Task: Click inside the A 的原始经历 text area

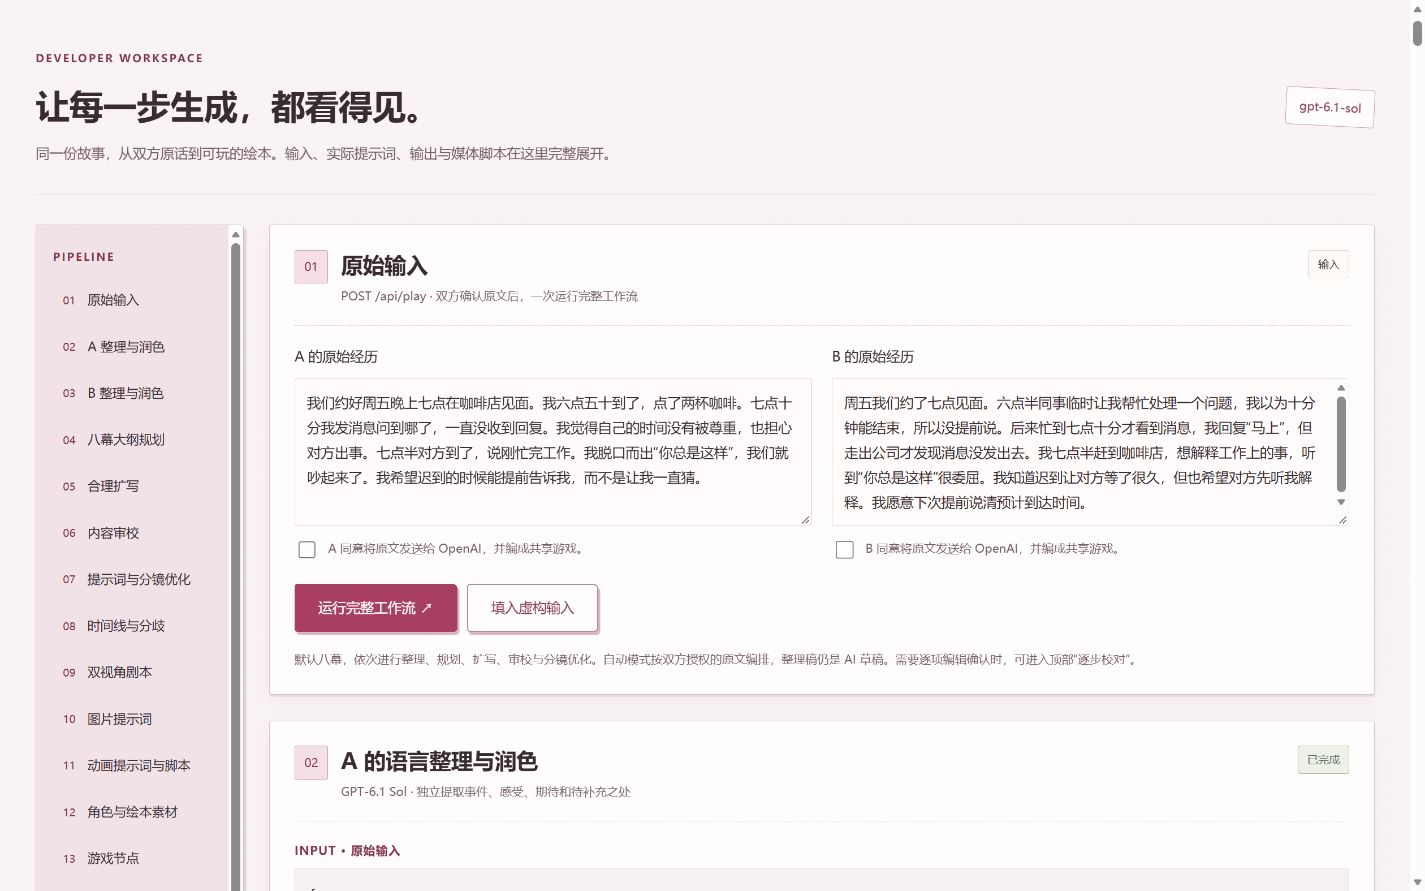Action: point(552,452)
